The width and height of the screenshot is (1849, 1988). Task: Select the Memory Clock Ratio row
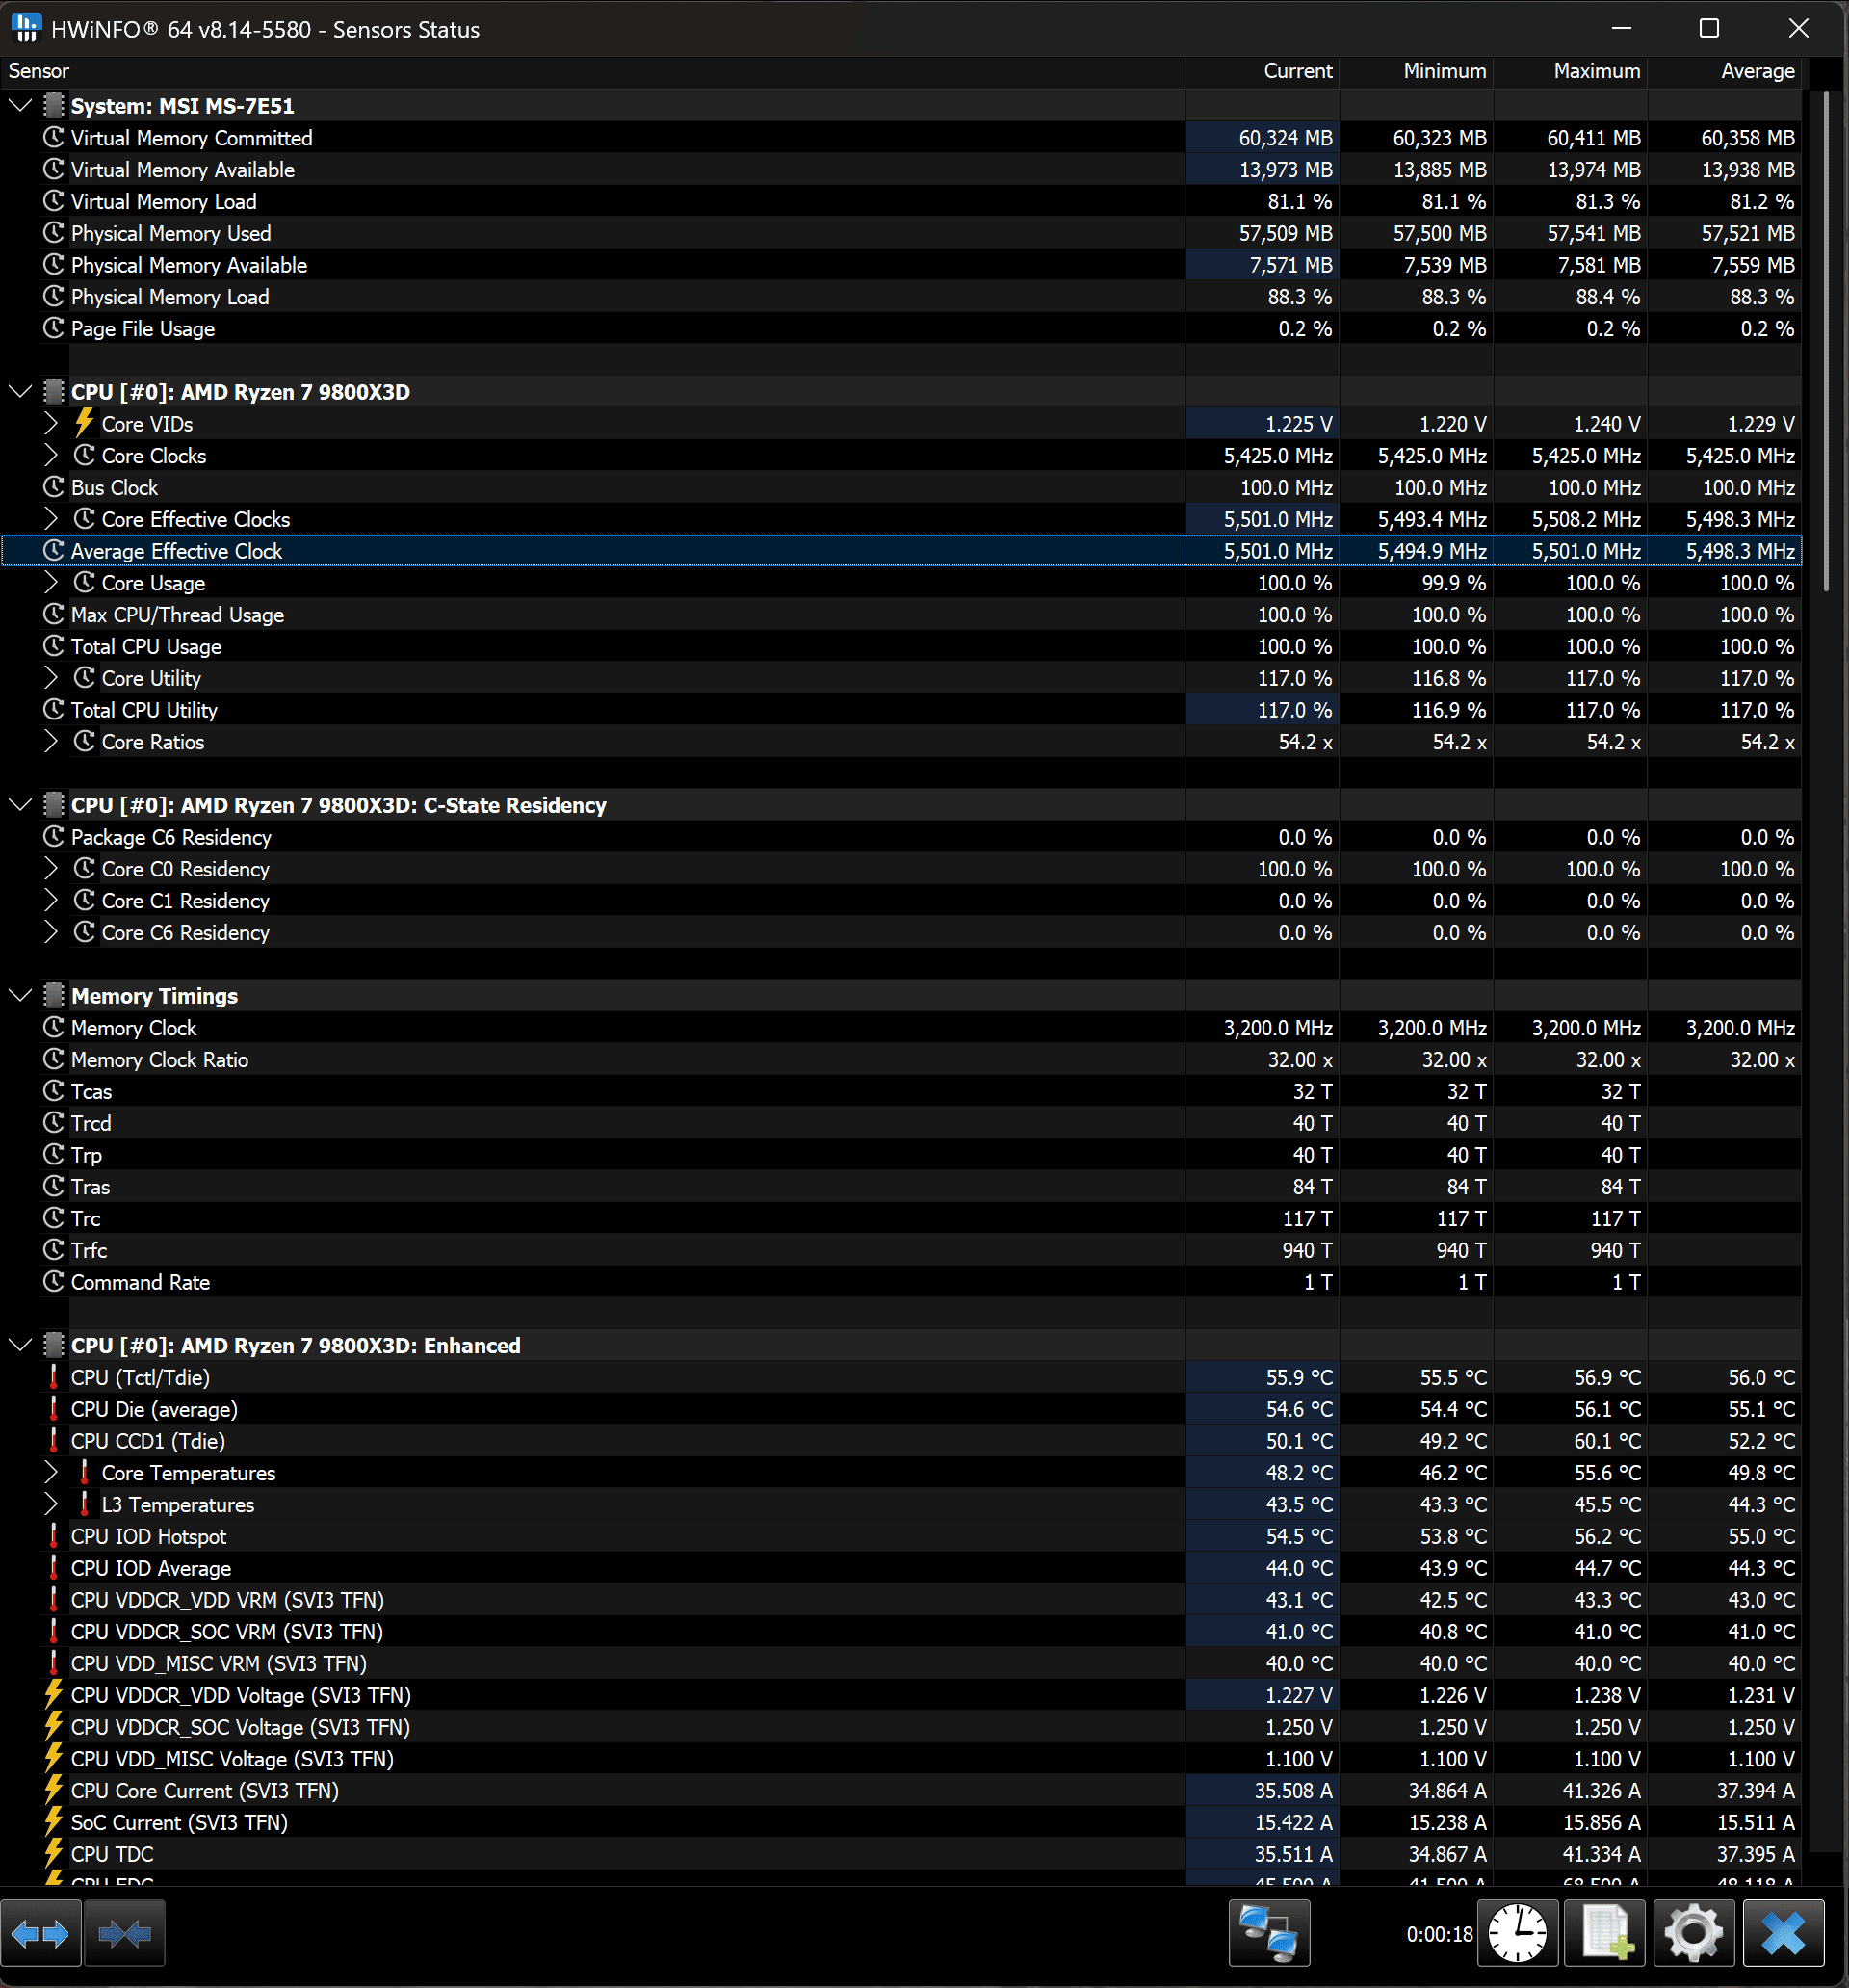pos(901,1059)
